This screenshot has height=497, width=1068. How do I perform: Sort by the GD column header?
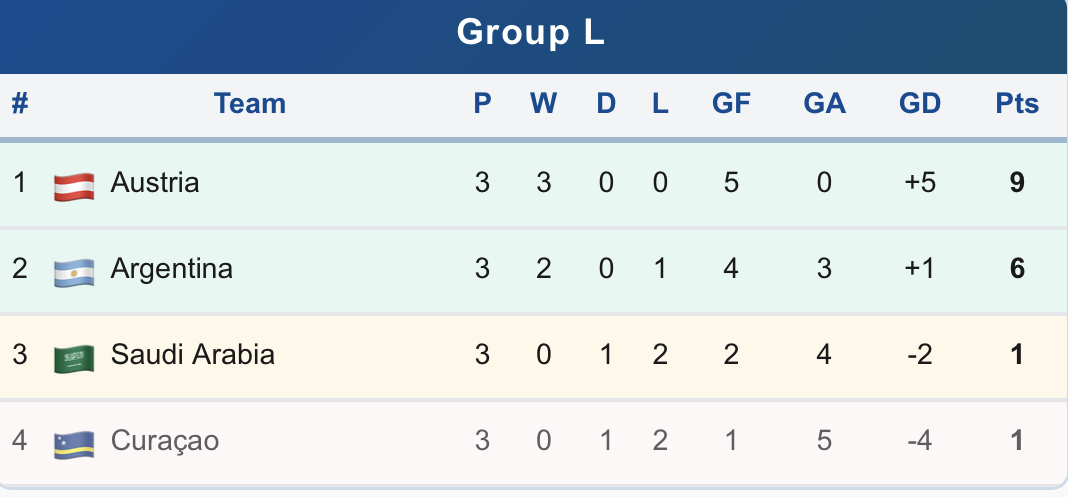point(920,103)
